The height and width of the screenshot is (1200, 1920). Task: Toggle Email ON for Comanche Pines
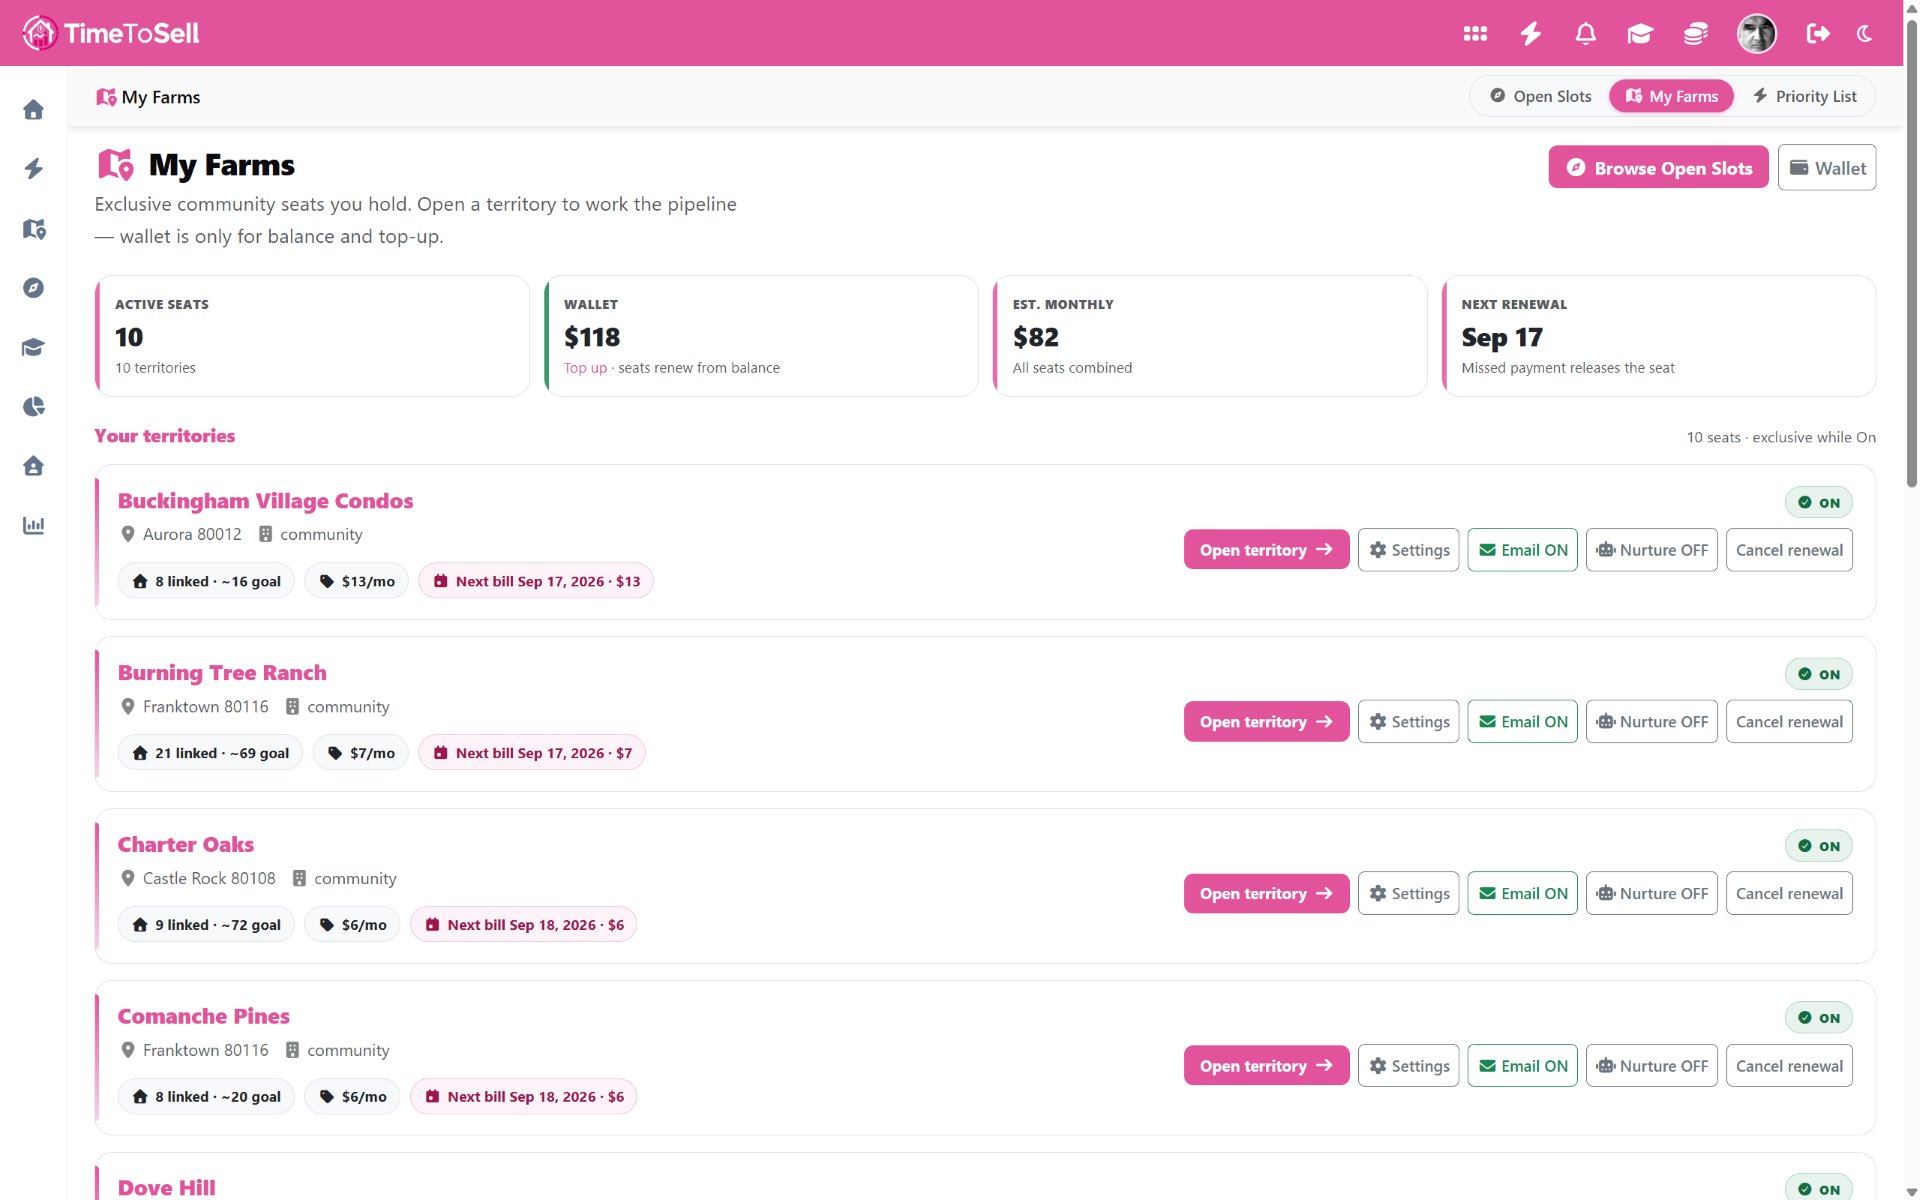(x=1522, y=1066)
